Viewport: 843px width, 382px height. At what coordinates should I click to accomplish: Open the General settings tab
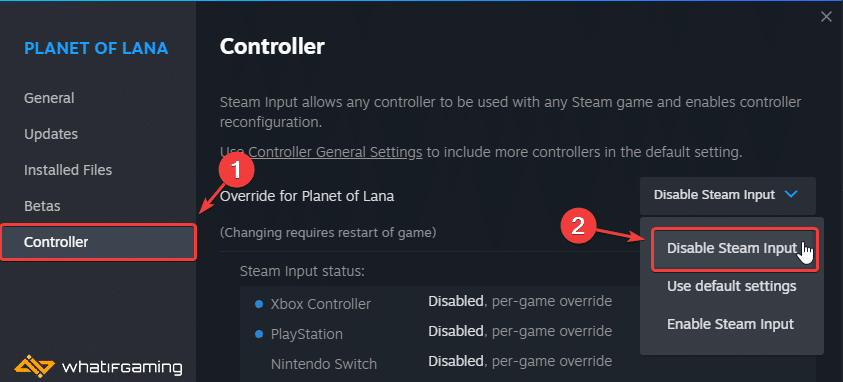click(x=49, y=98)
